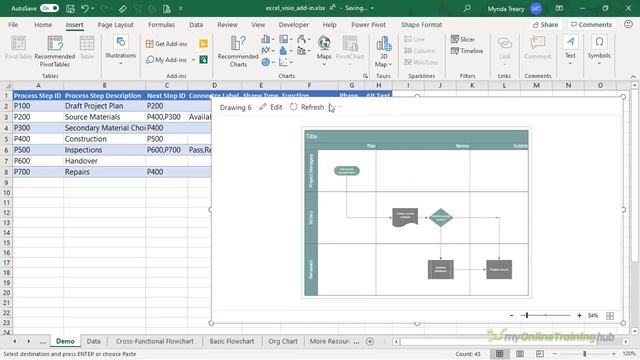Screen dimensions: 640x360
Task: Click the fit-to-page icon next to 54%
Action: click(610, 316)
